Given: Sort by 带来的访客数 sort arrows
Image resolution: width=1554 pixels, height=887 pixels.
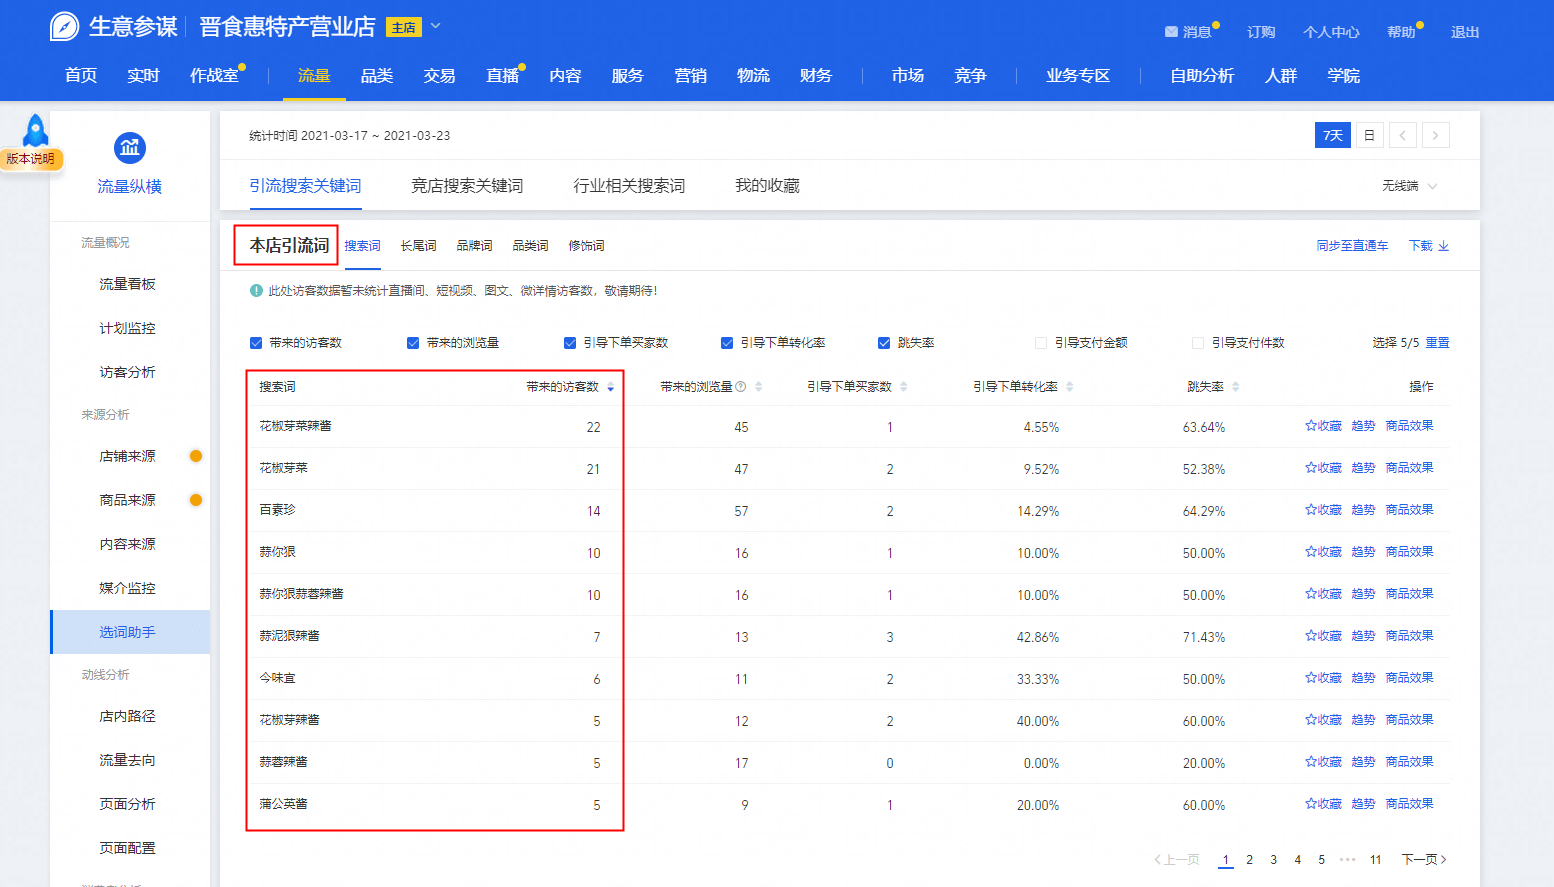Looking at the screenshot, I should [x=610, y=387].
